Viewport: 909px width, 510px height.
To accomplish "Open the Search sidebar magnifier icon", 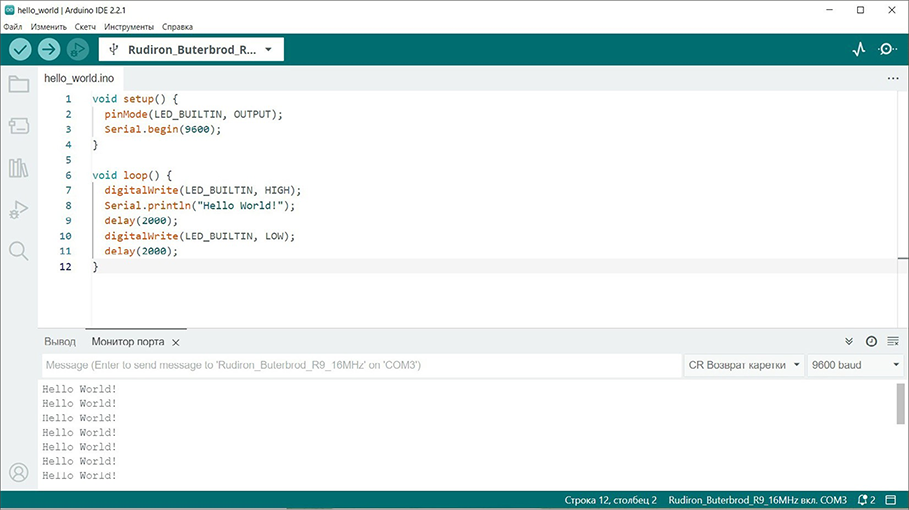I will click(19, 251).
